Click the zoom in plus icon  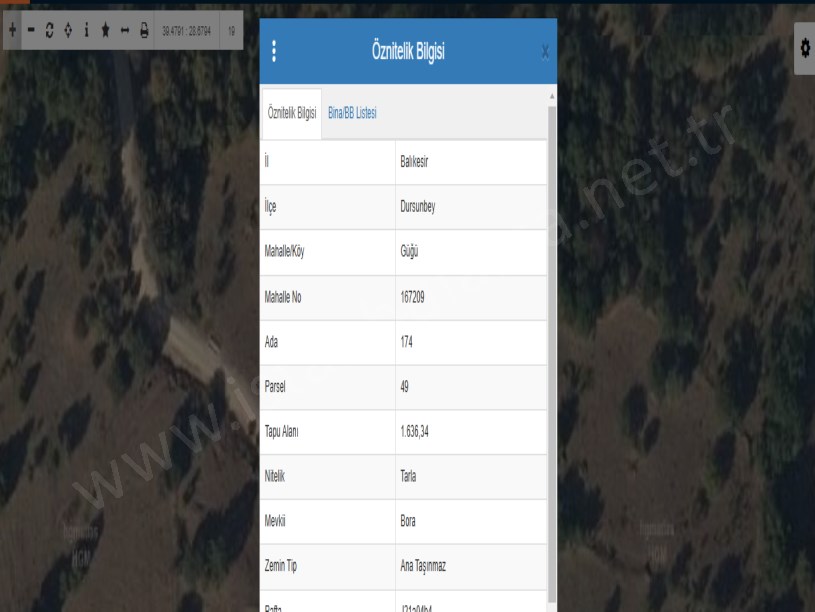pos(12,31)
